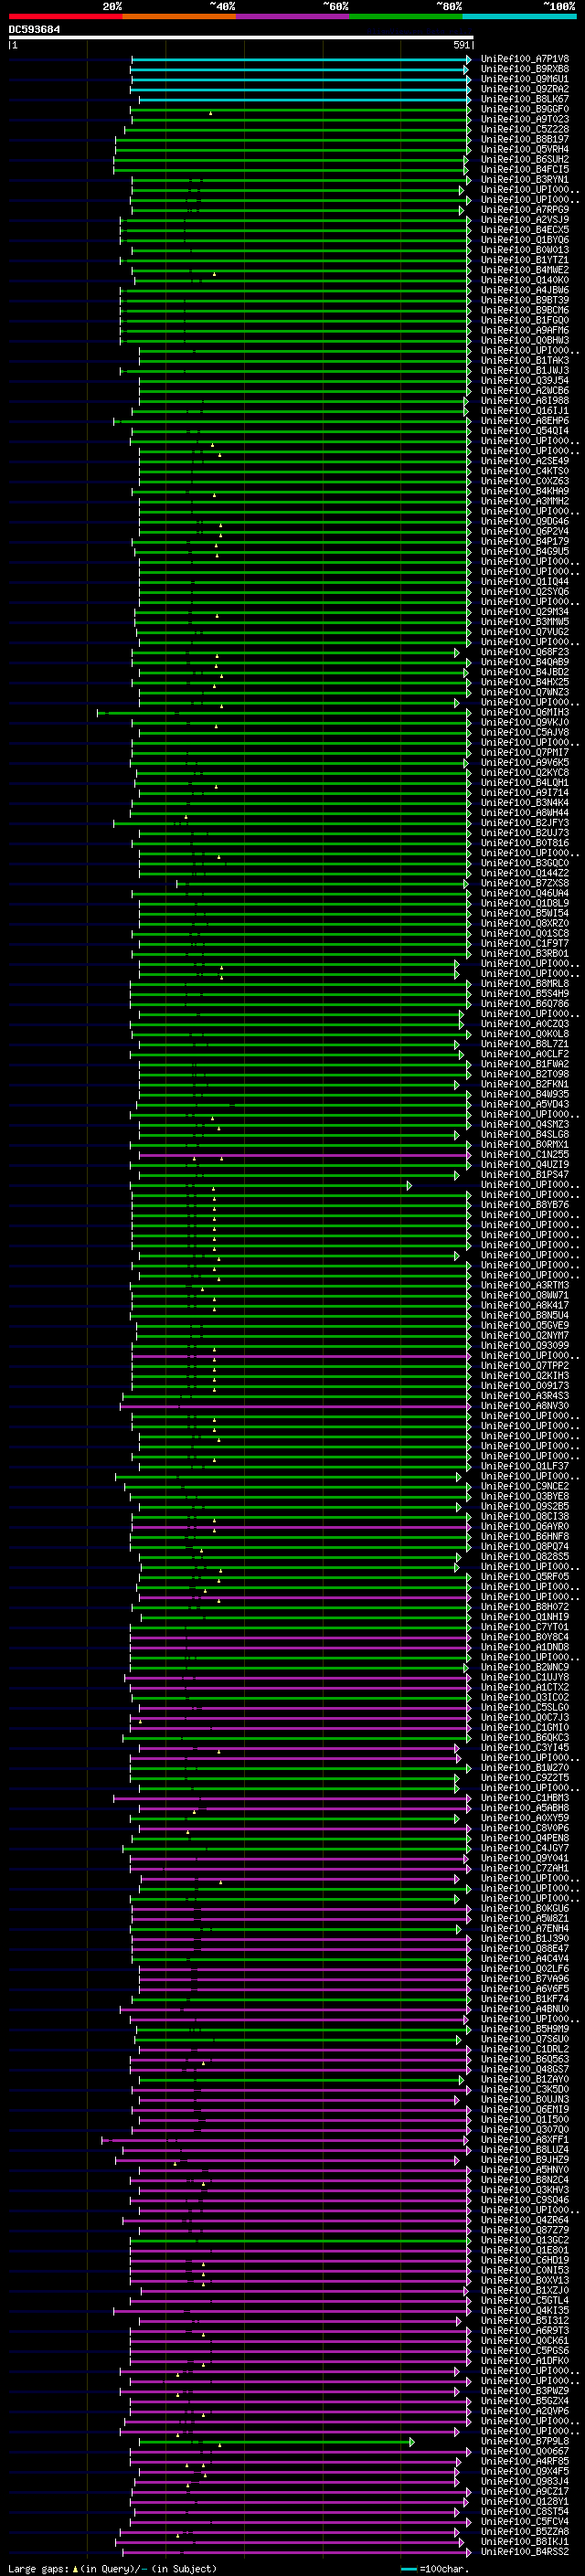Select the UniRef100_C9NCE2 label
The height and width of the screenshot is (2576, 585).
tap(525, 1486)
